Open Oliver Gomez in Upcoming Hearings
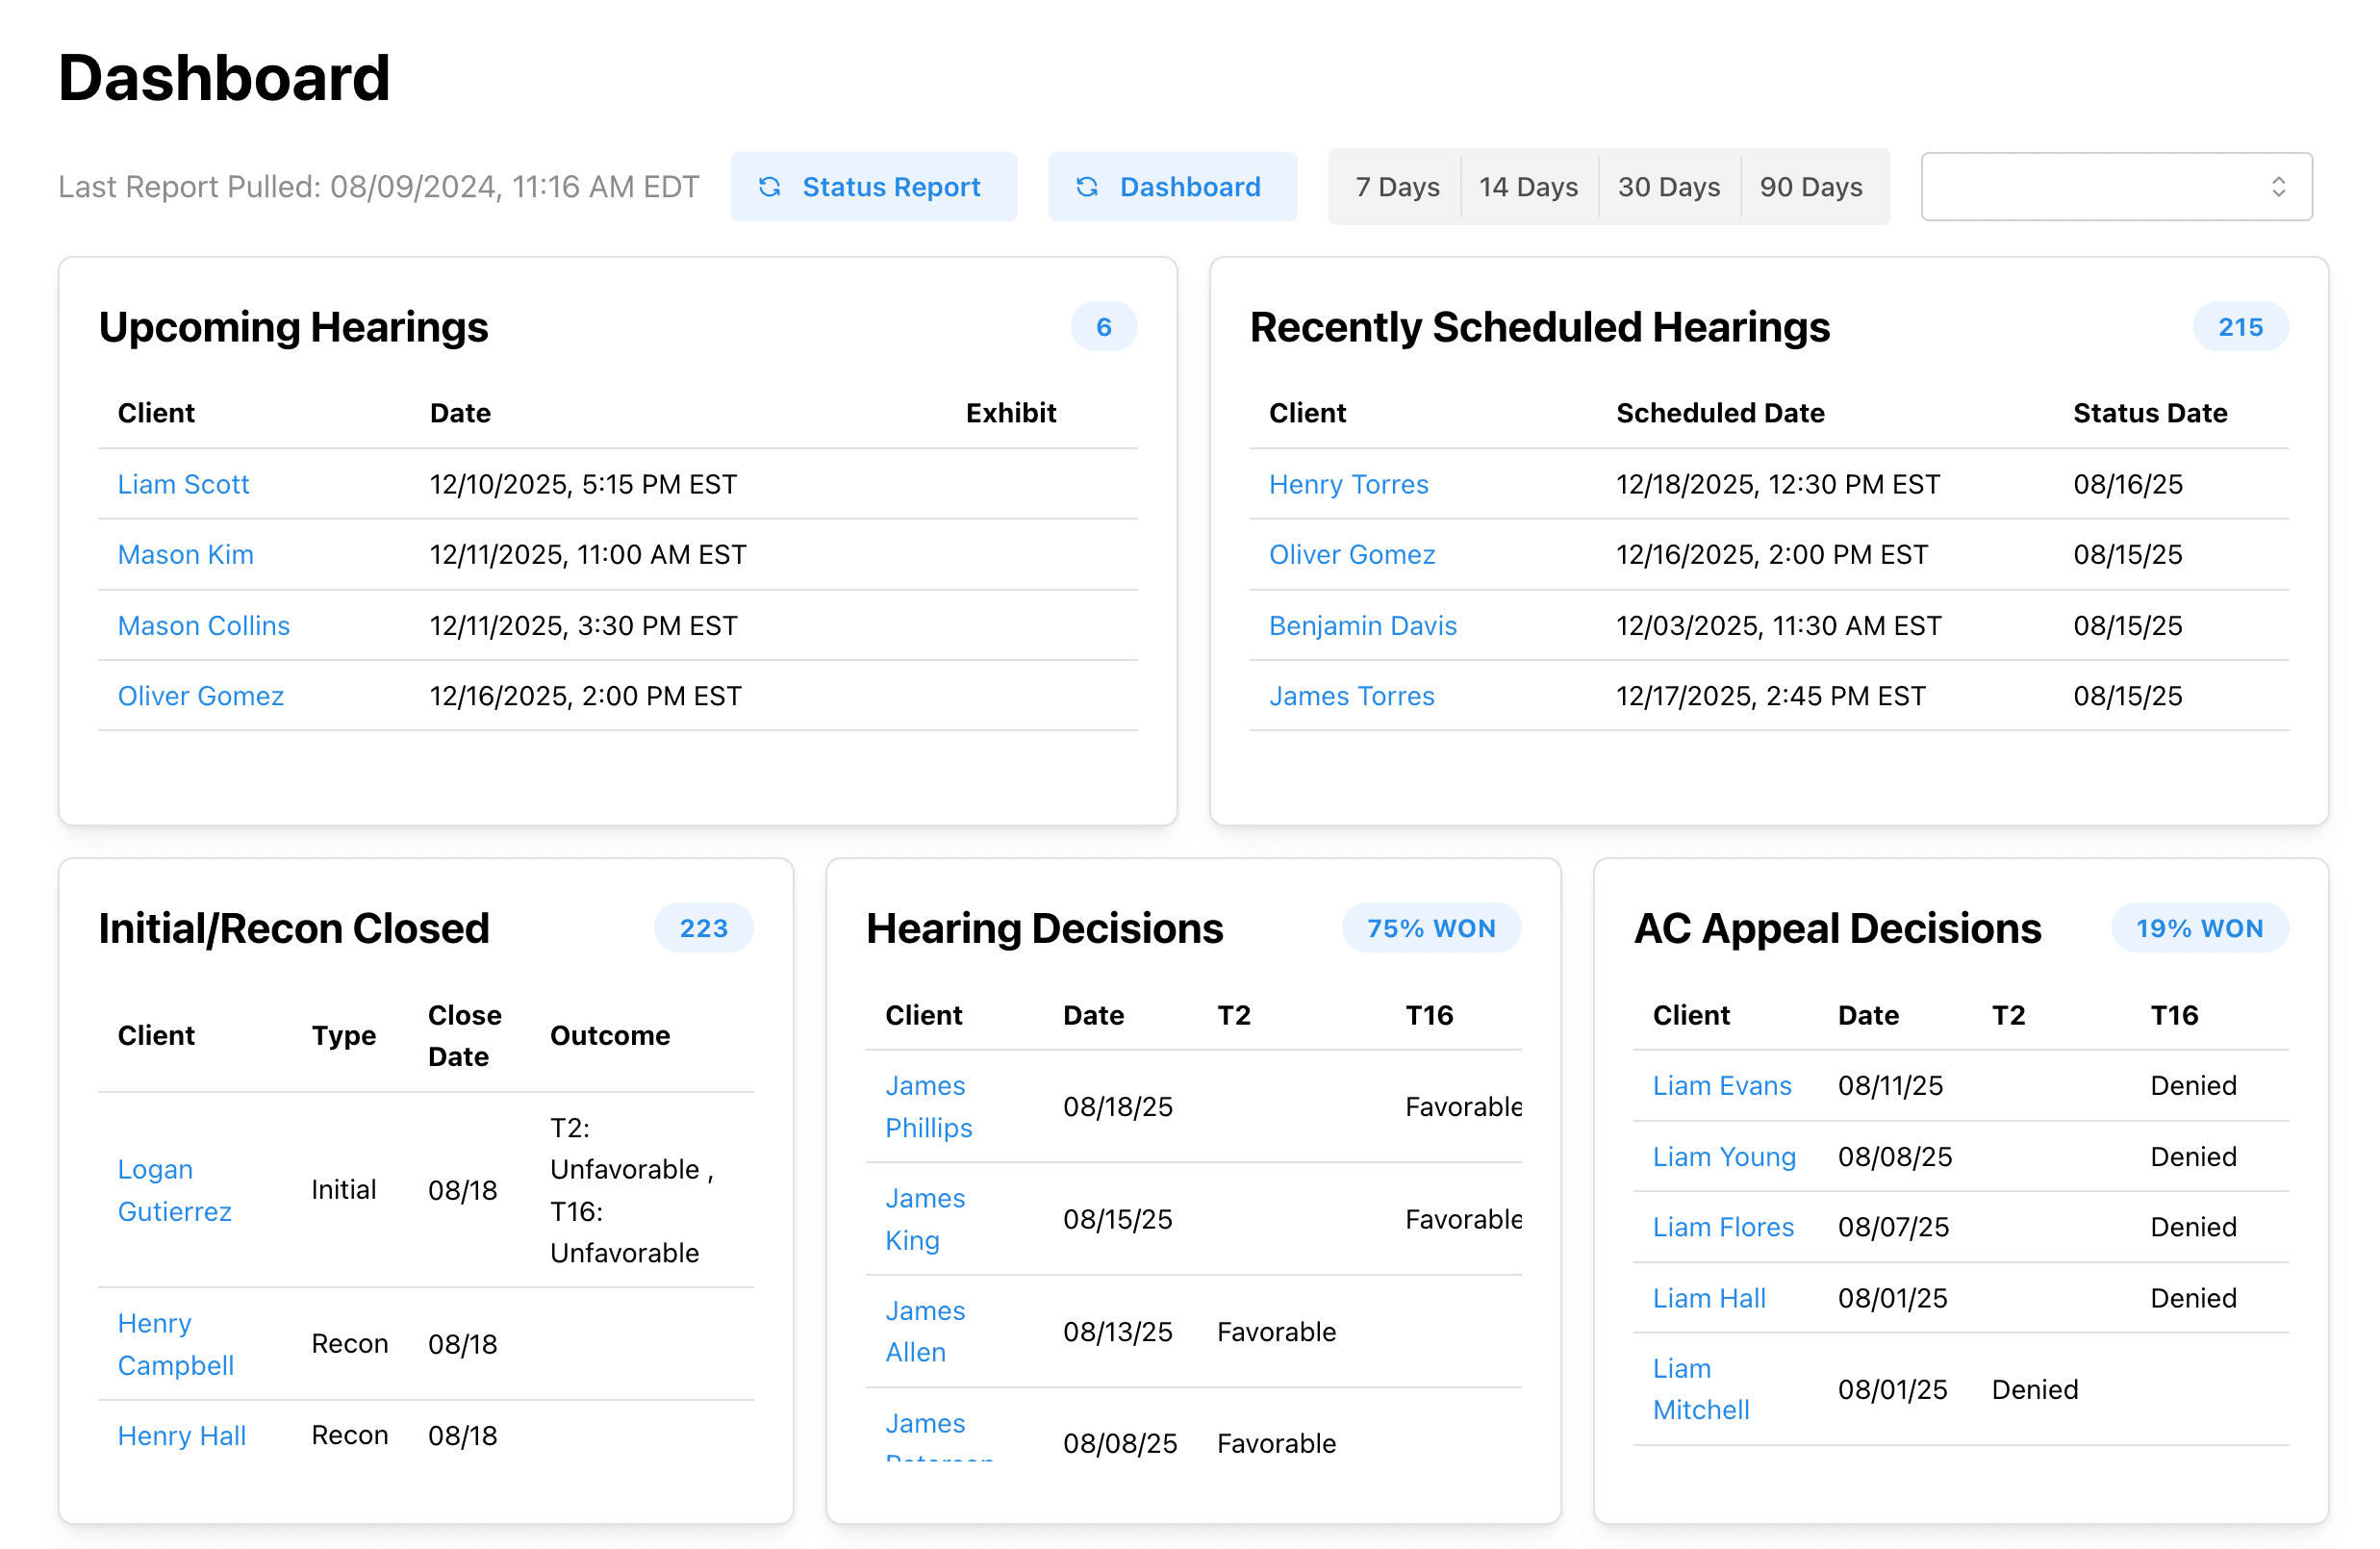Viewport: 2380px width, 1549px height. tap(201, 695)
